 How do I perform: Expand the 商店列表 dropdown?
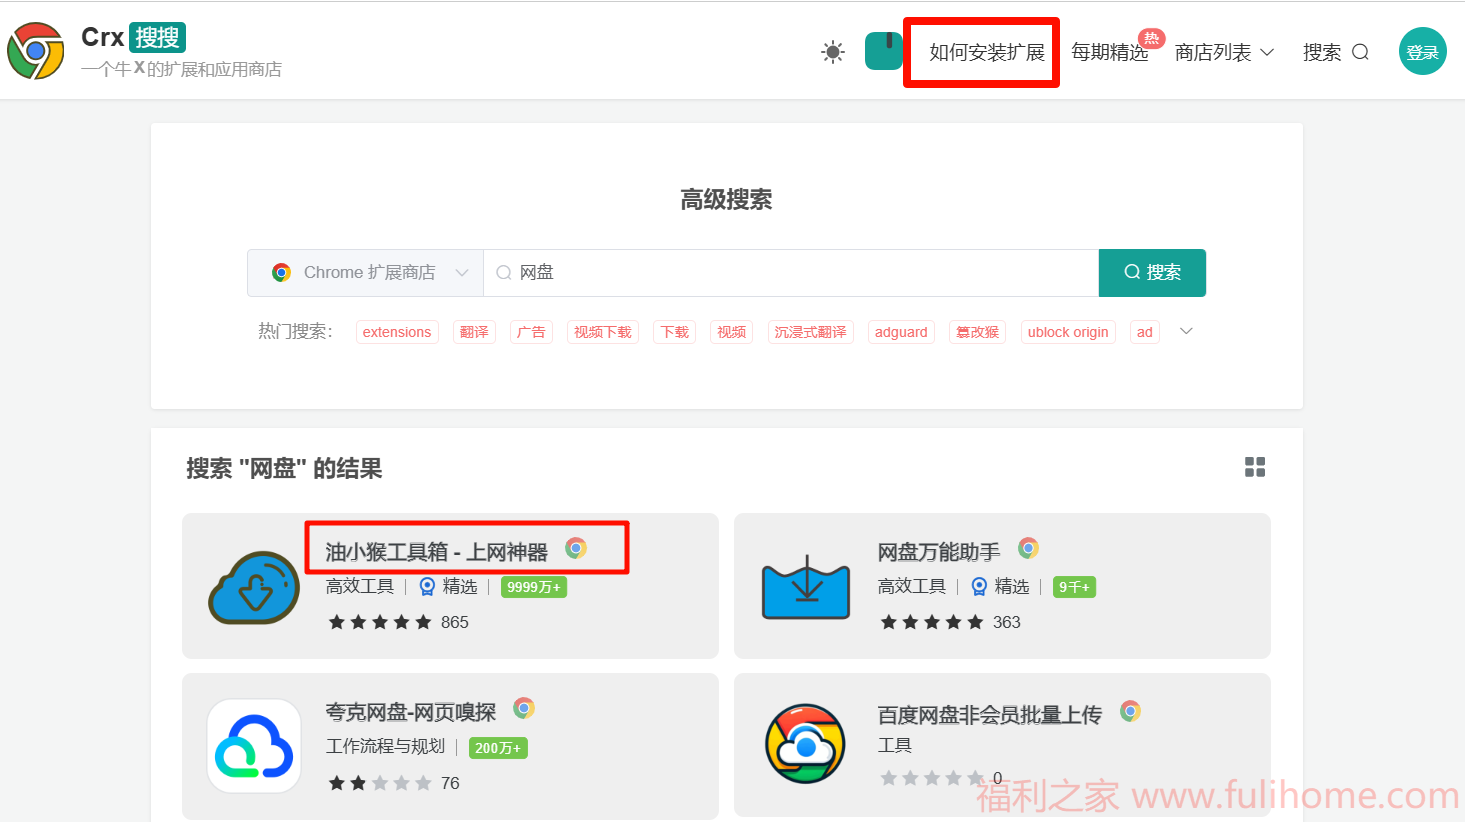pyautogui.click(x=1223, y=52)
